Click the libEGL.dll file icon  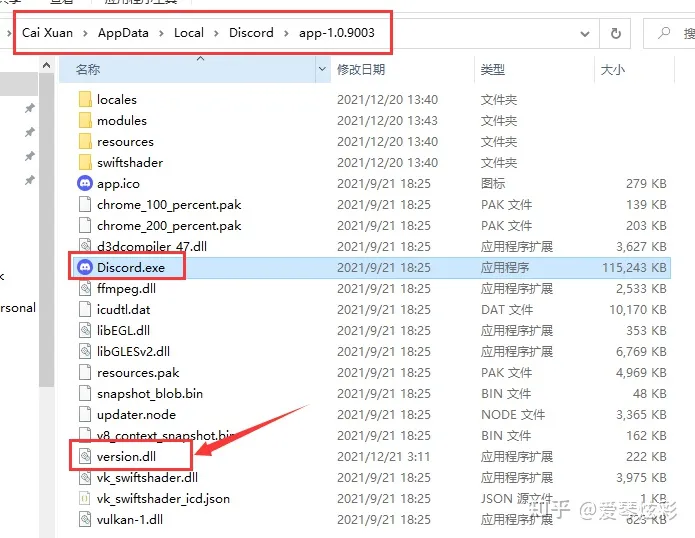[x=85, y=330]
